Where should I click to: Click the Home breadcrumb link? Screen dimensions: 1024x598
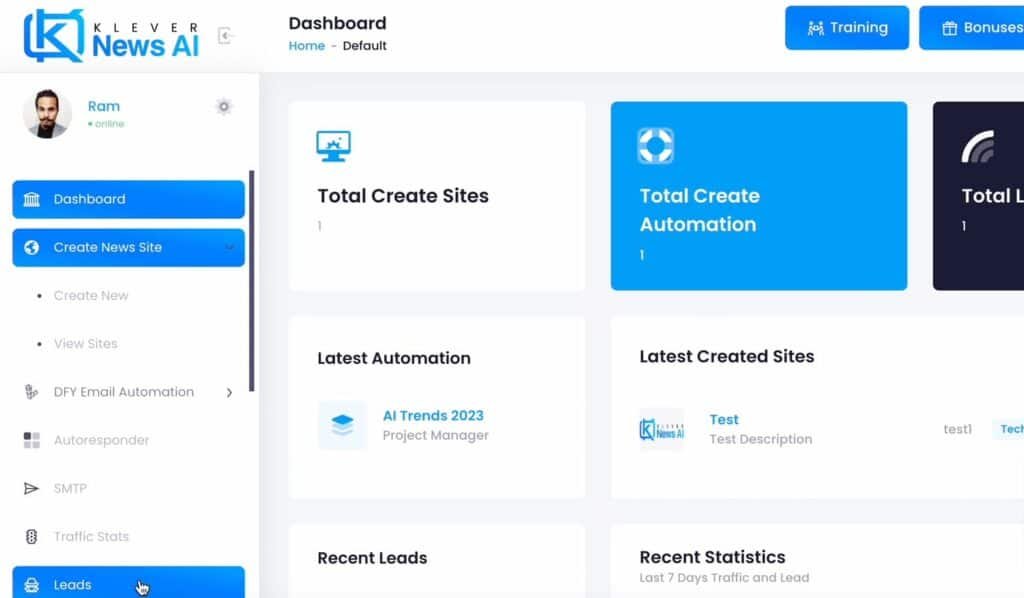pos(306,45)
